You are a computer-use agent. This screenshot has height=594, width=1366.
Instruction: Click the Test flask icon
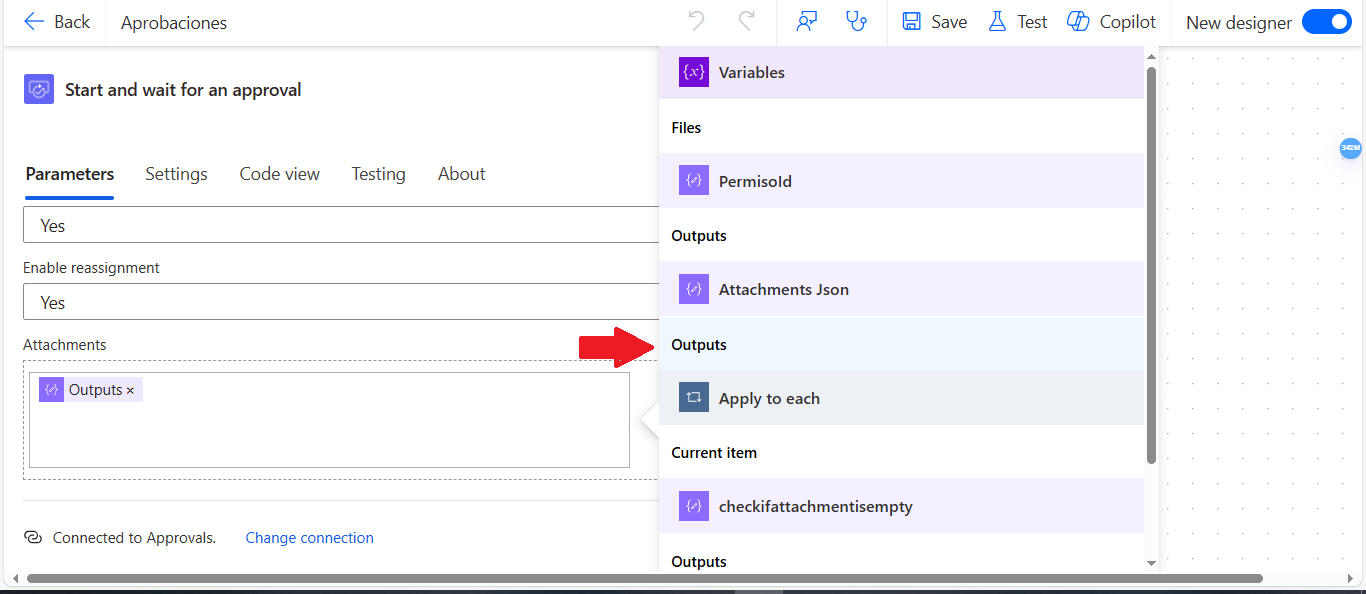tap(997, 21)
